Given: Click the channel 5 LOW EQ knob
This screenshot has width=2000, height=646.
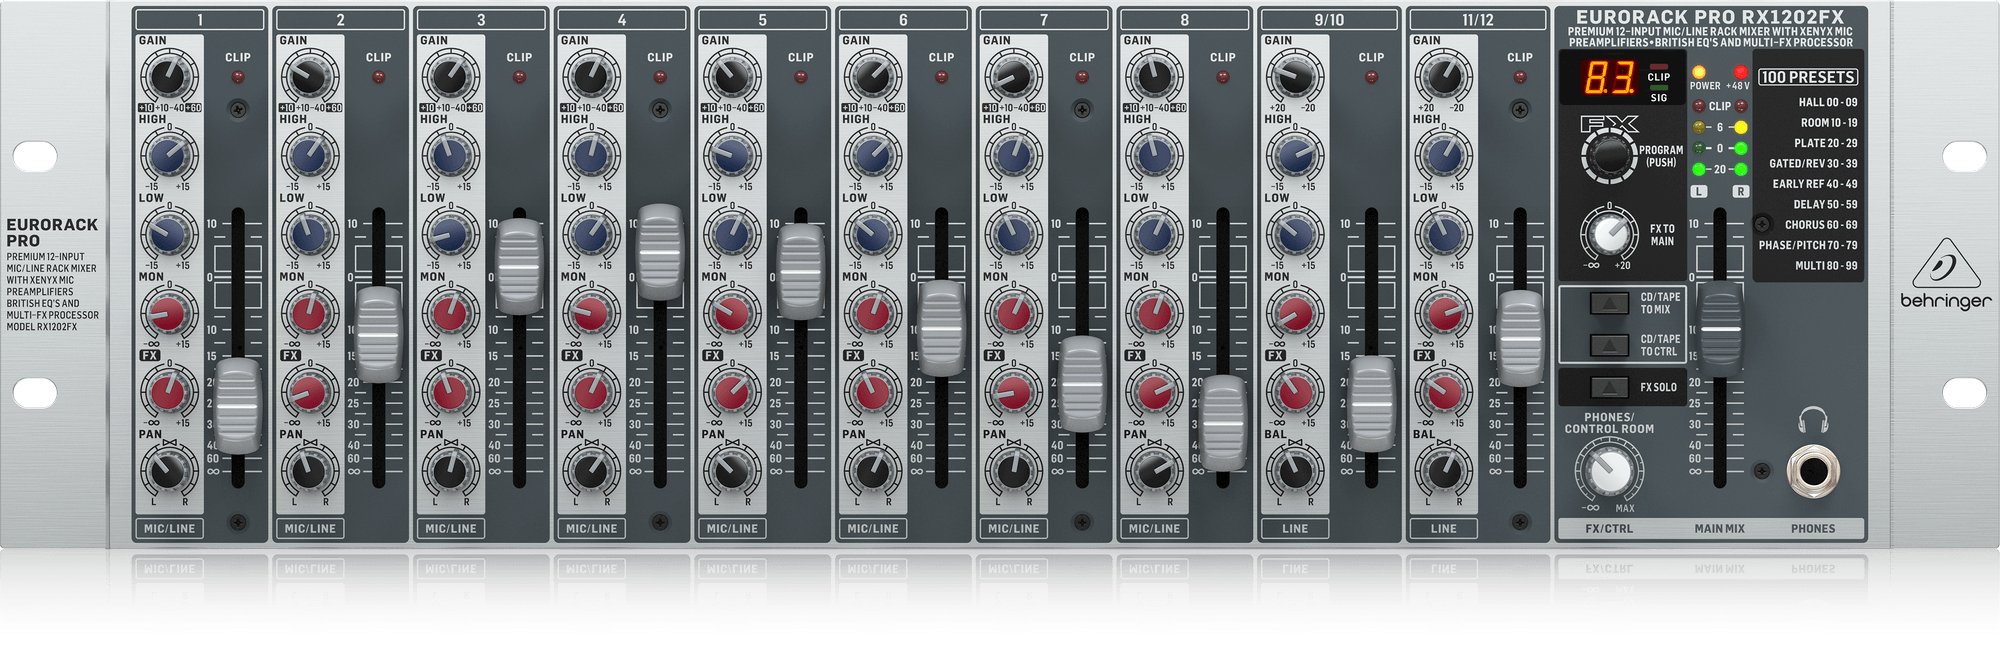Looking at the screenshot, I should coord(731,235).
